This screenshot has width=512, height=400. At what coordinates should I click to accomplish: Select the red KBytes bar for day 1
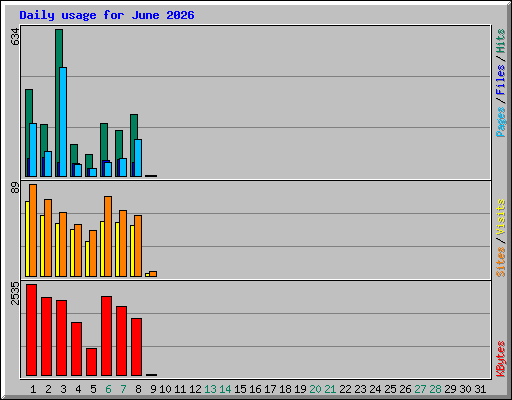[x=31, y=330]
